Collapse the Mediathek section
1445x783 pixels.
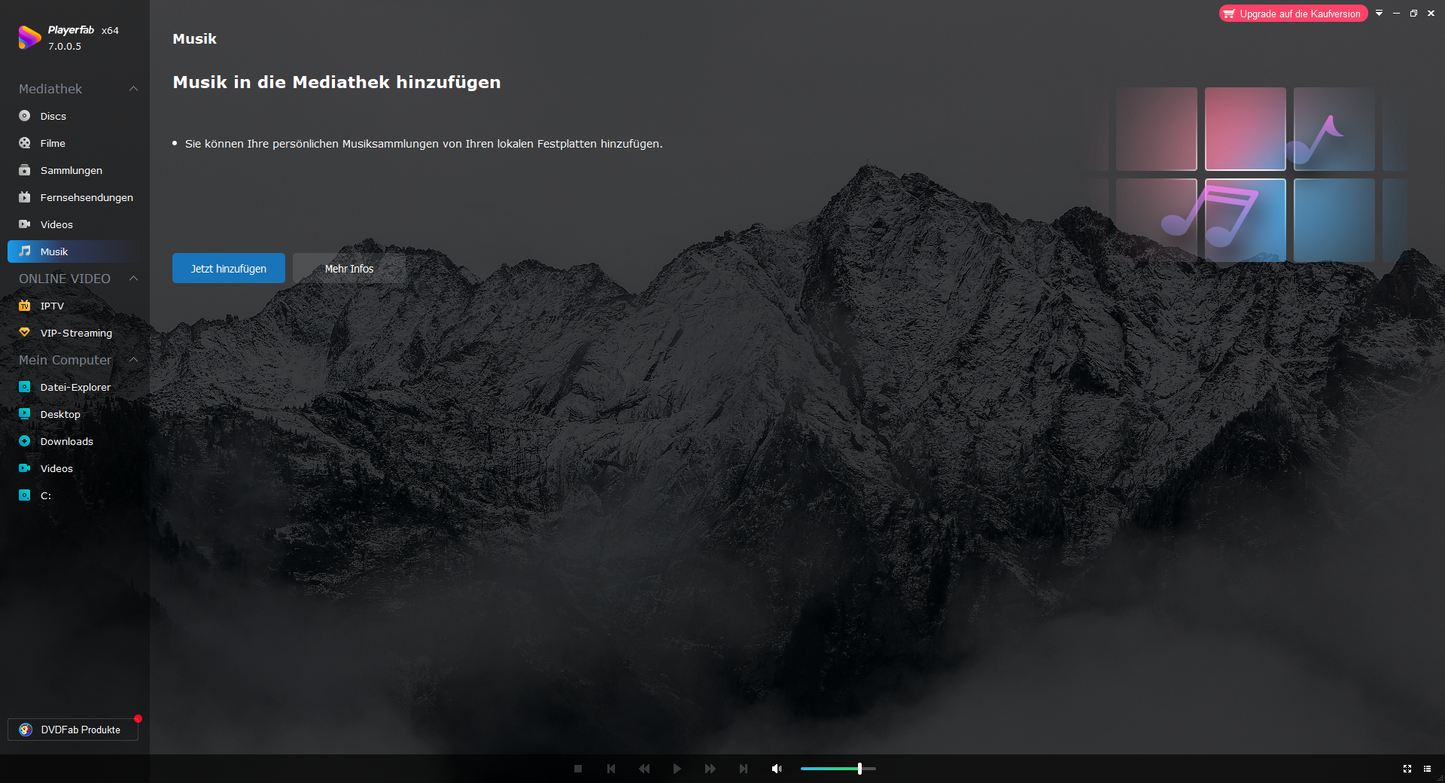(133, 89)
